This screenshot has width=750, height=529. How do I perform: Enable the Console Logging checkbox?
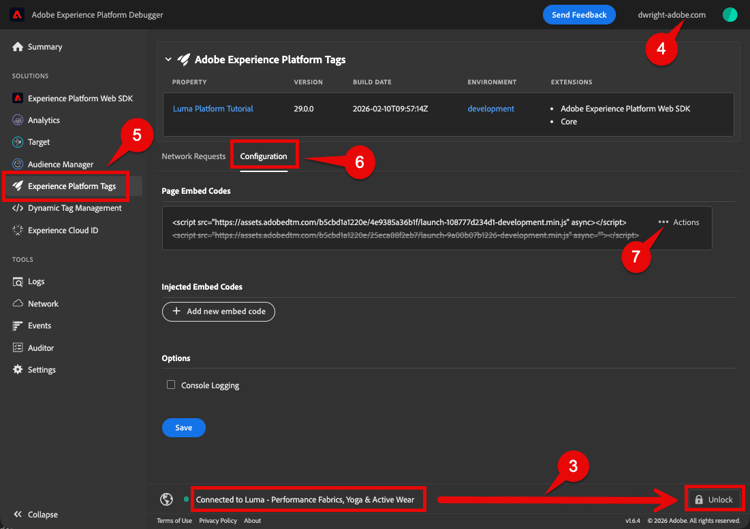click(171, 385)
